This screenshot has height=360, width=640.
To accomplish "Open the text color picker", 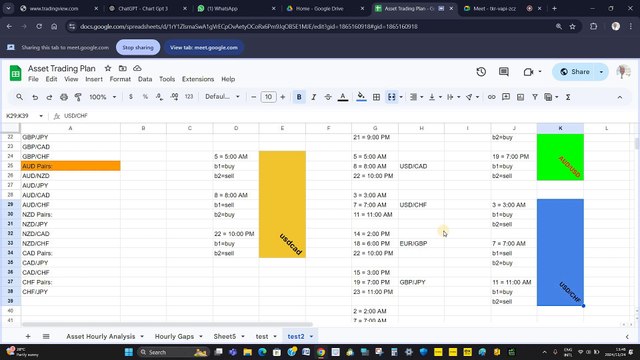I will tap(343, 97).
